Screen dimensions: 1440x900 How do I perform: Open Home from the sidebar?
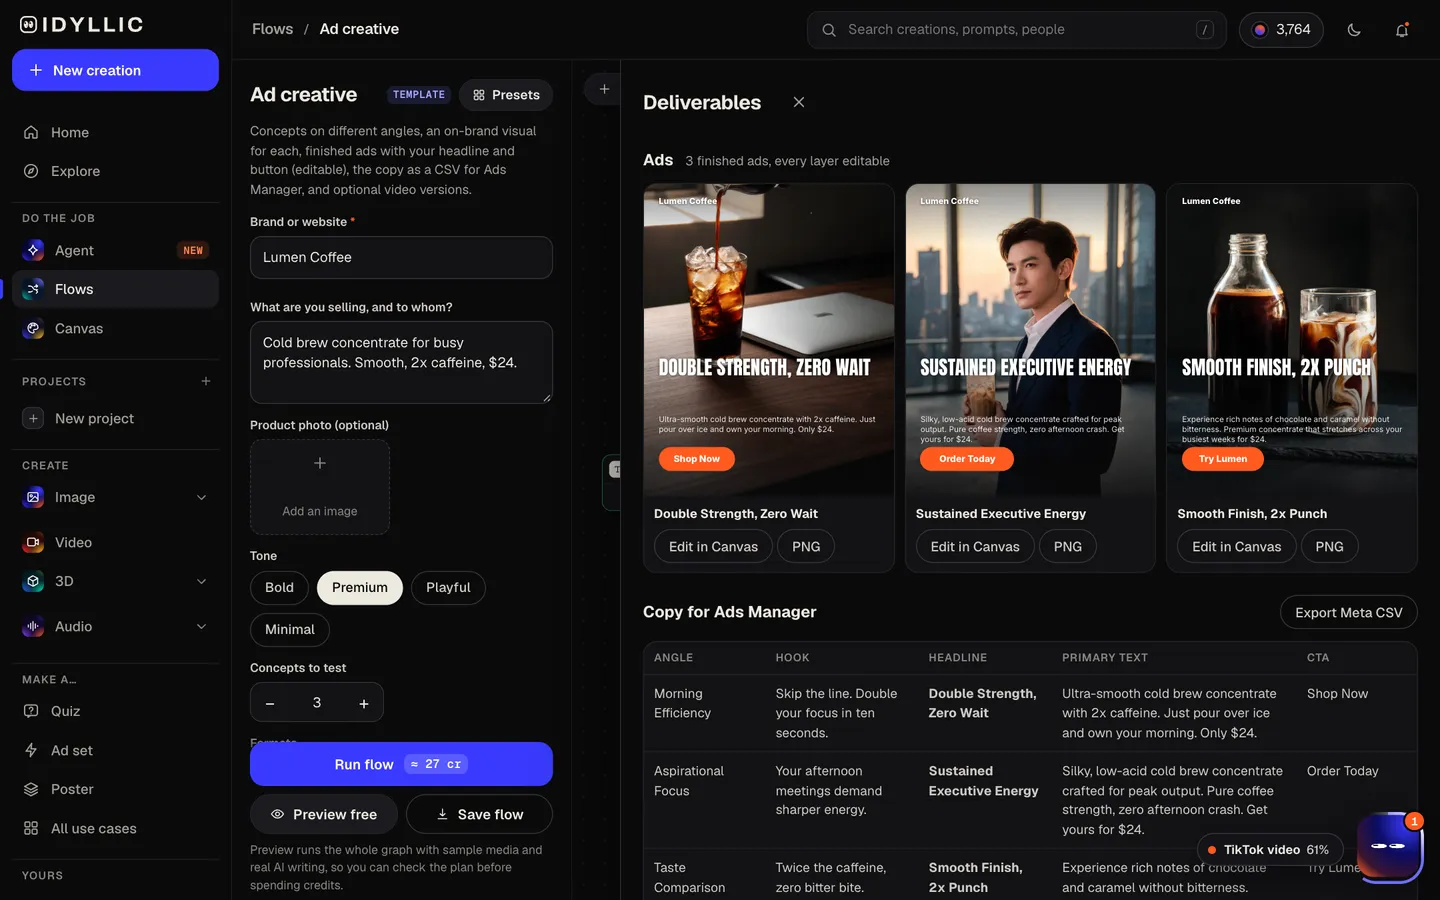(x=115, y=132)
